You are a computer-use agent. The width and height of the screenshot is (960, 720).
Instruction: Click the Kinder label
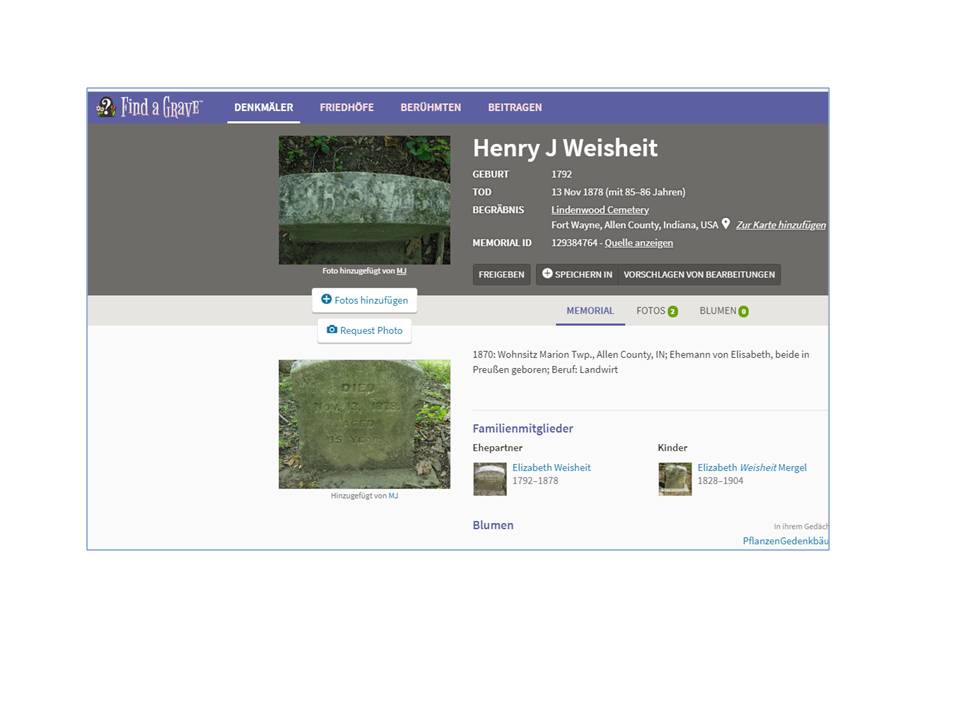(x=672, y=448)
